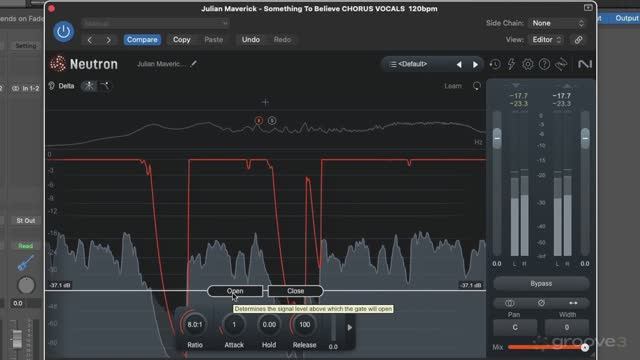The height and width of the screenshot is (360, 640).
Task: Click the Width value field
Action: click(567, 327)
